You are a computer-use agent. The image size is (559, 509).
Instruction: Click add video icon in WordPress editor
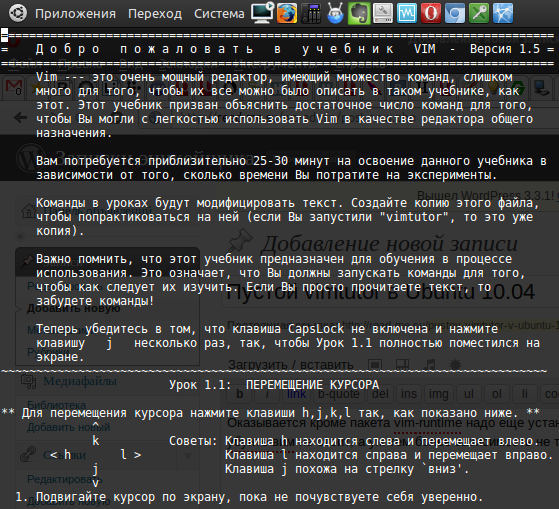[x=402, y=364]
